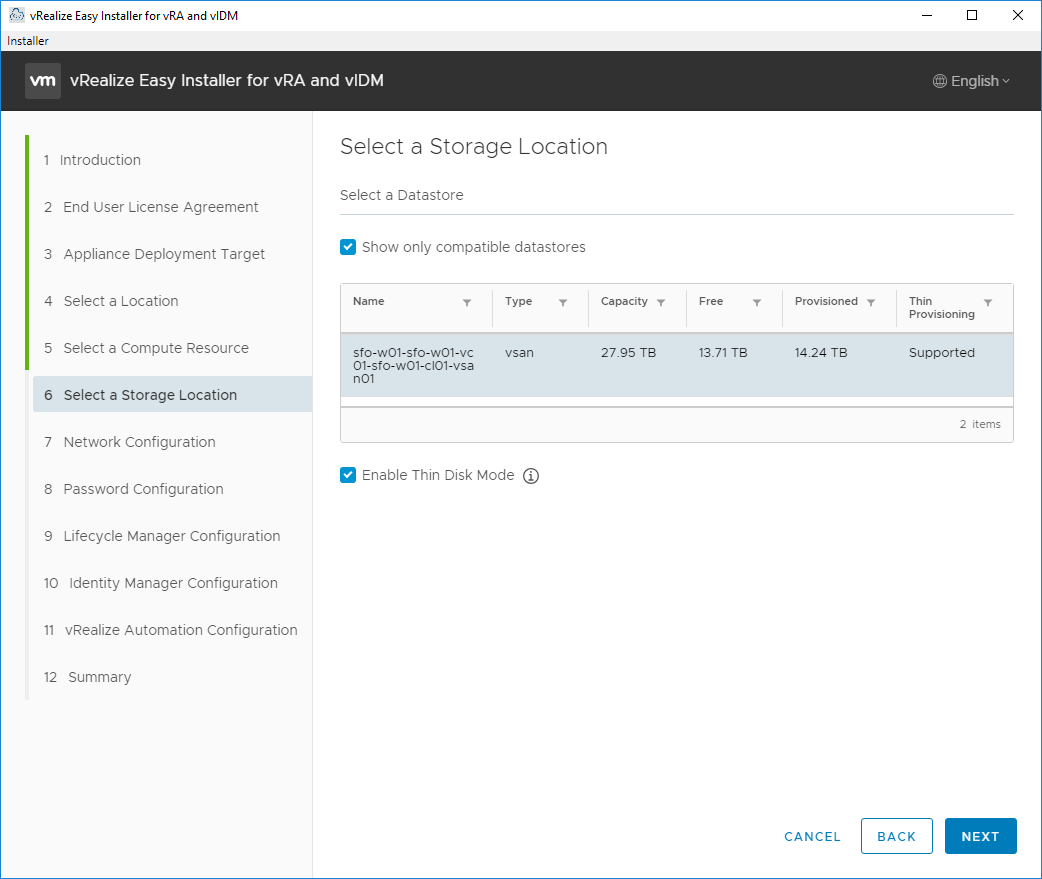Open the filter for Free column
1042x879 pixels.
click(757, 302)
